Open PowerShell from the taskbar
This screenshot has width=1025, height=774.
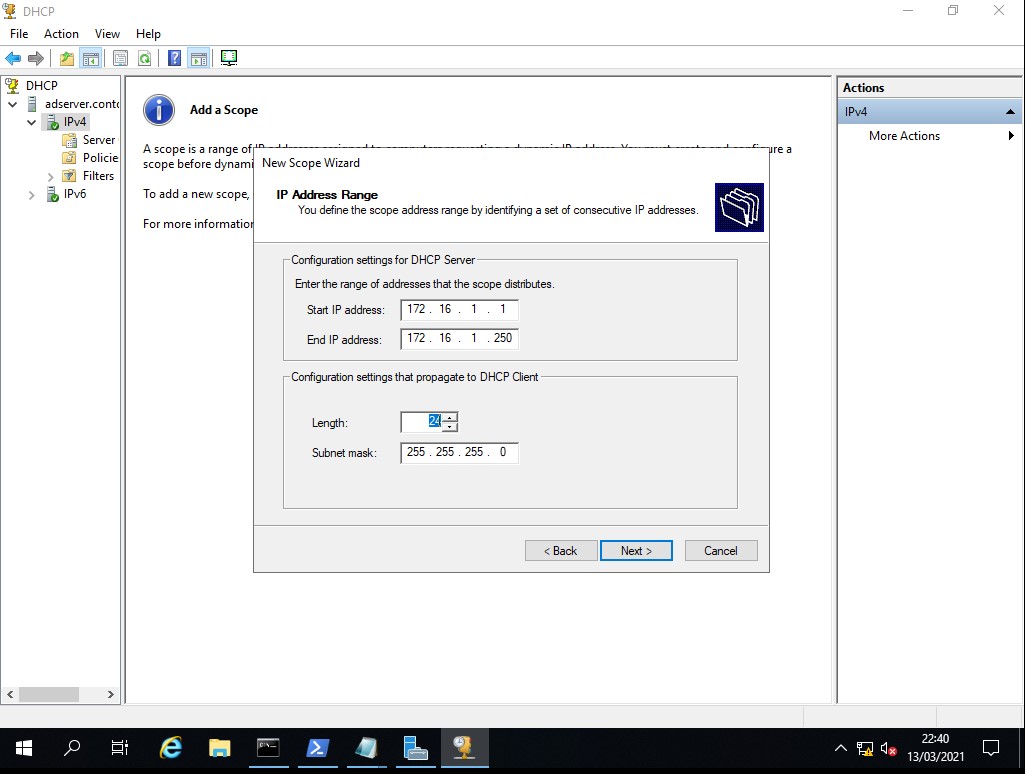pyautogui.click(x=317, y=748)
